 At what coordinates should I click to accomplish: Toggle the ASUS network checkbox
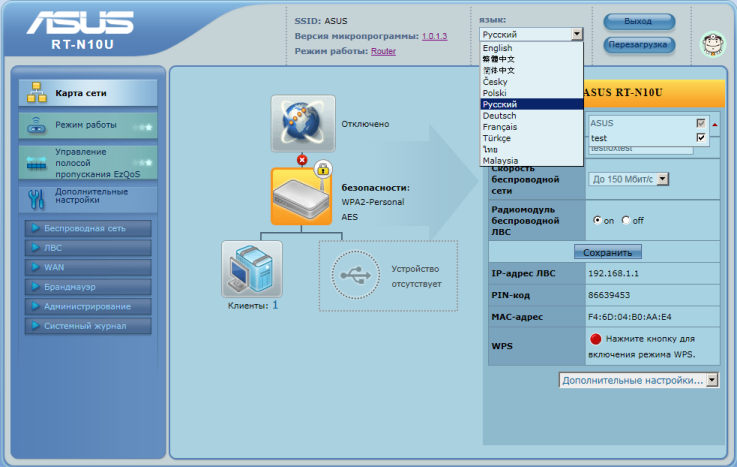click(701, 123)
